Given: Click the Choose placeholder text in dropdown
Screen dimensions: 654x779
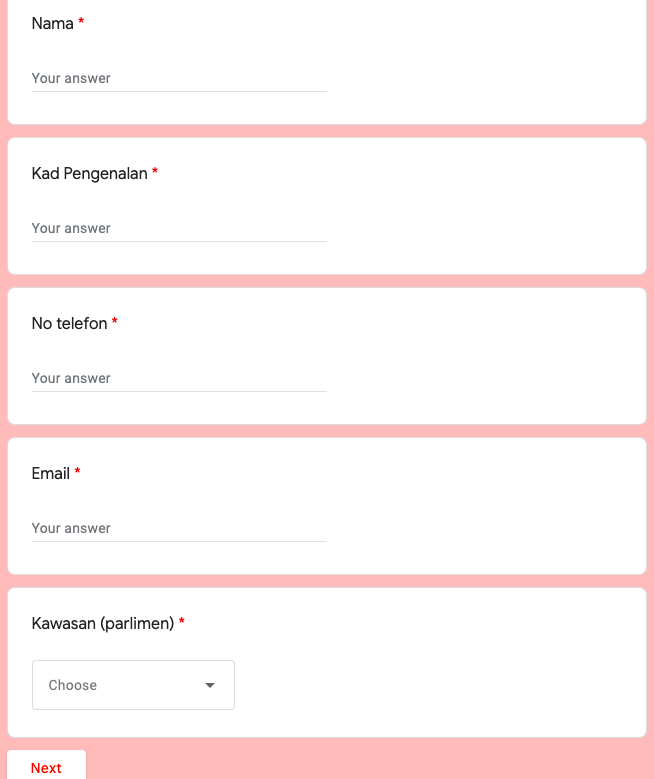Looking at the screenshot, I should pyautogui.click(x=73, y=685).
